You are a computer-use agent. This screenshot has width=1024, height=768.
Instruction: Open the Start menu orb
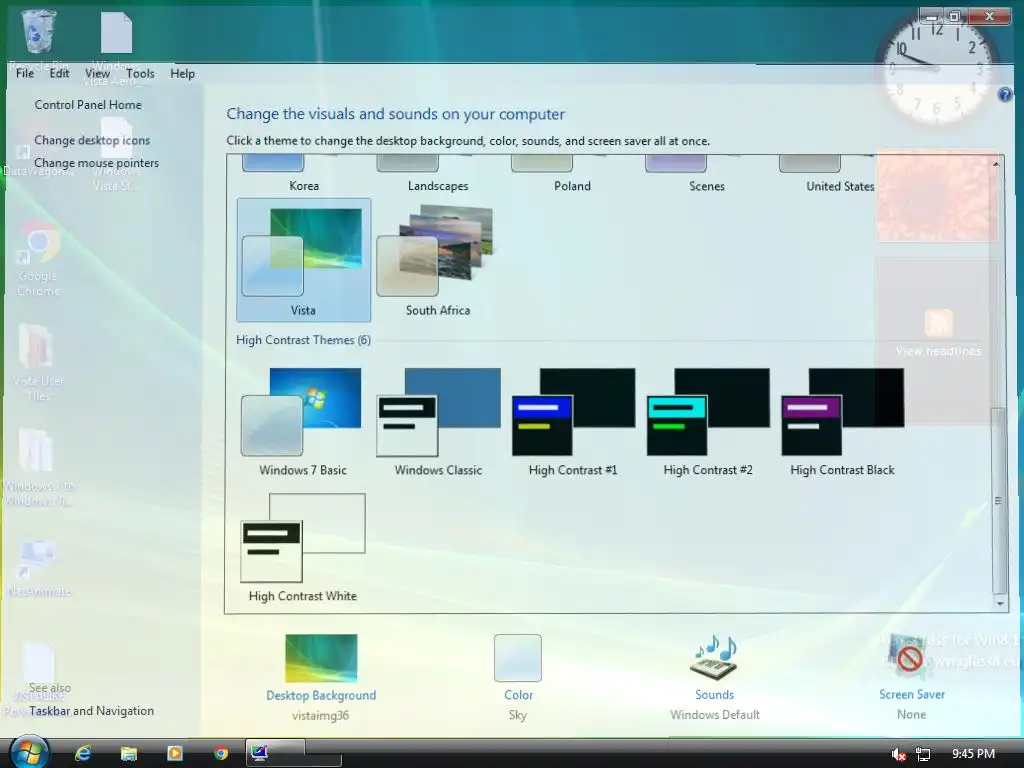[29, 753]
